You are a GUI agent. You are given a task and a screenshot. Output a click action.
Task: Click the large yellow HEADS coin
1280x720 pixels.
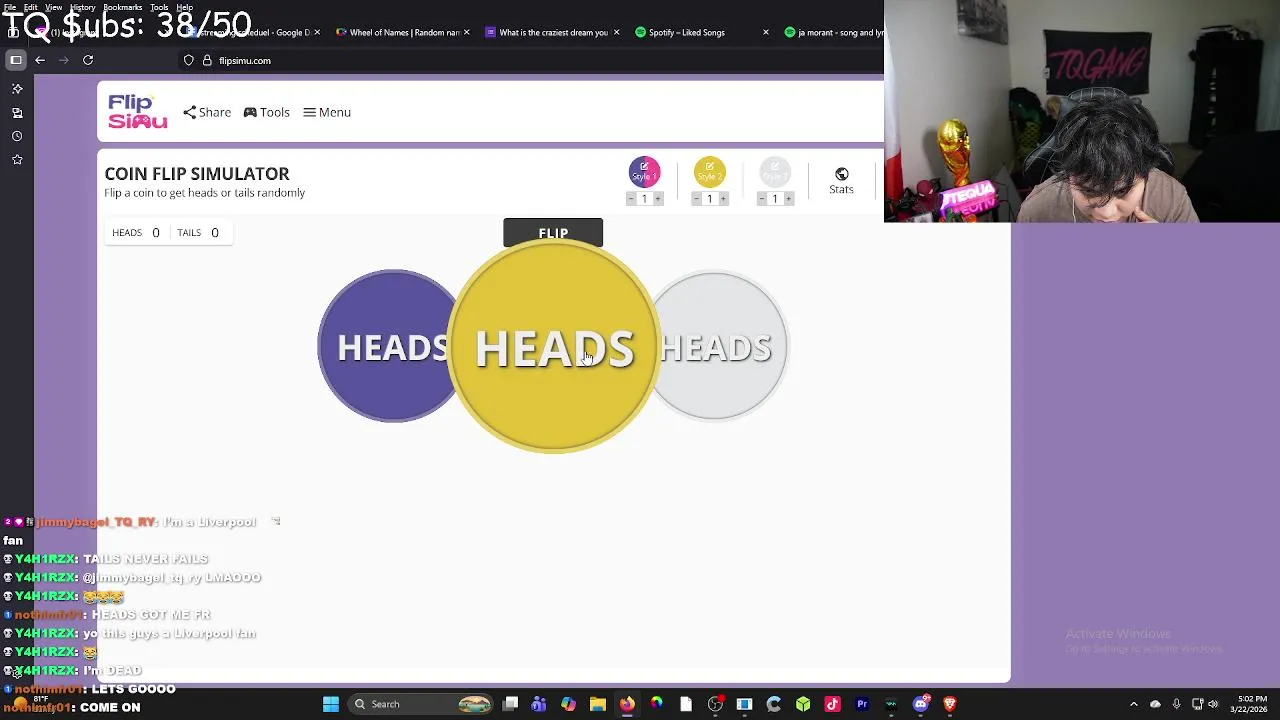[554, 347]
